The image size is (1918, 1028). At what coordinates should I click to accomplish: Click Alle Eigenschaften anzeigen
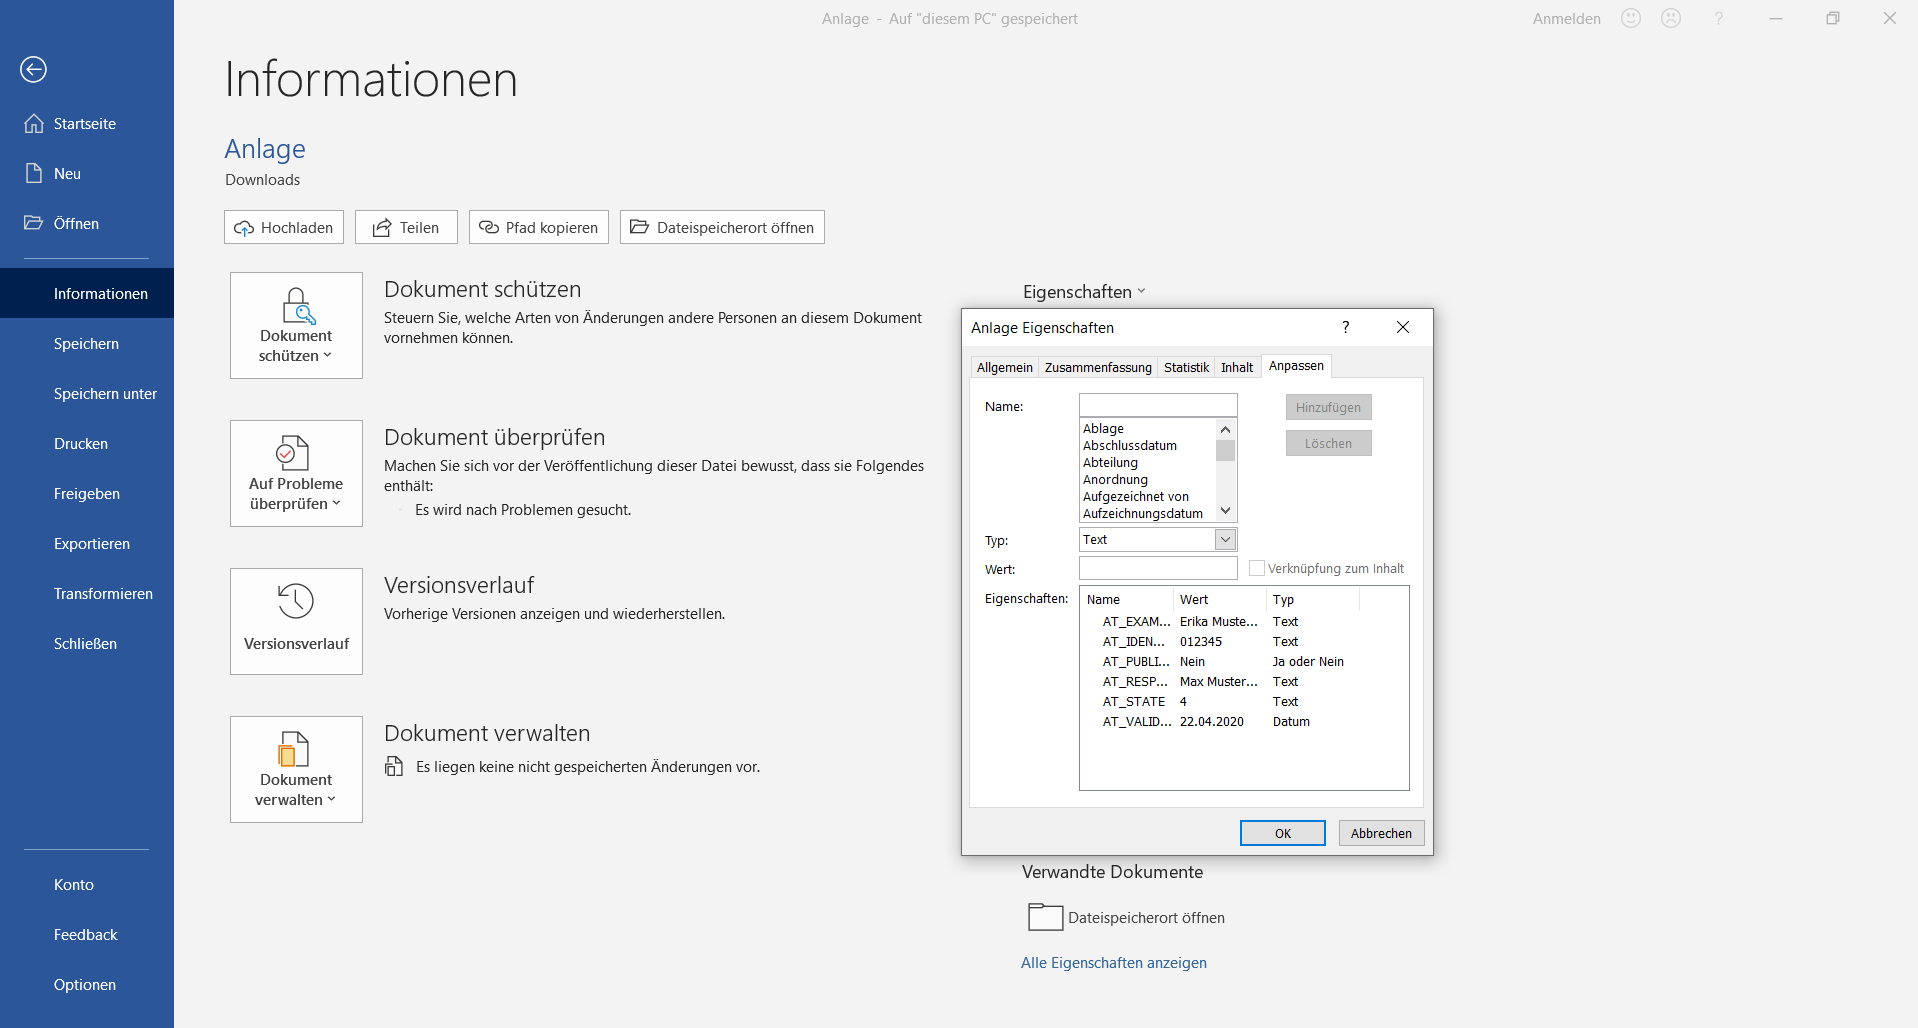pyautogui.click(x=1113, y=962)
